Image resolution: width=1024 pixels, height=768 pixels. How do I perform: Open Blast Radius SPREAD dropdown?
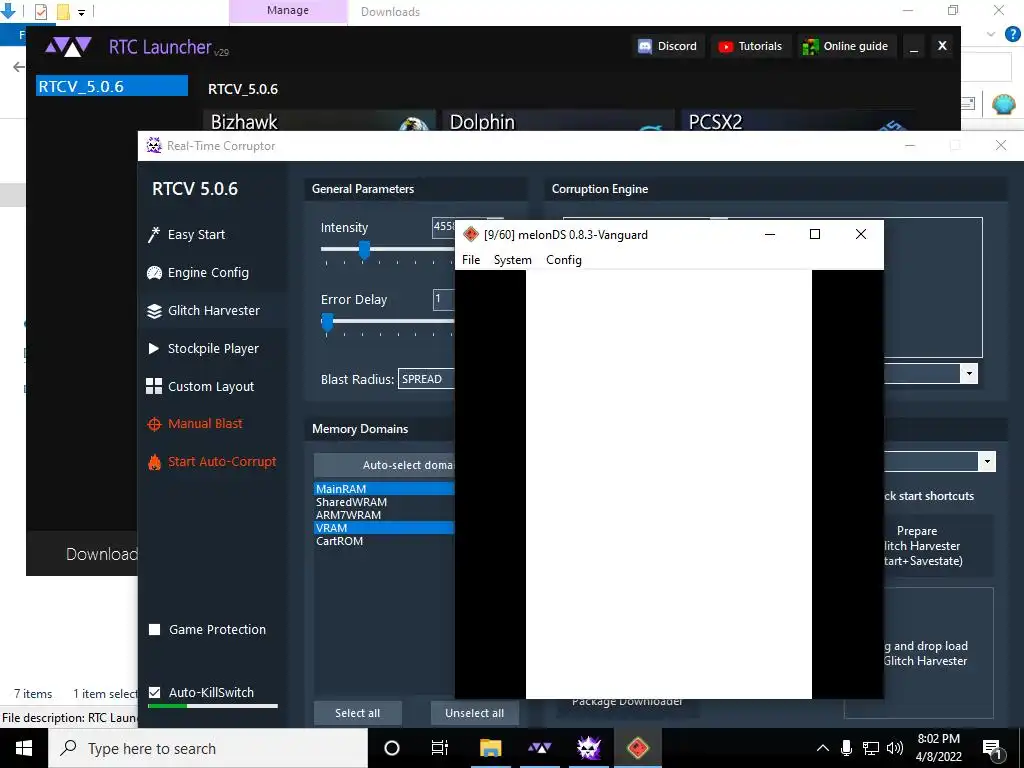coord(426,379)
